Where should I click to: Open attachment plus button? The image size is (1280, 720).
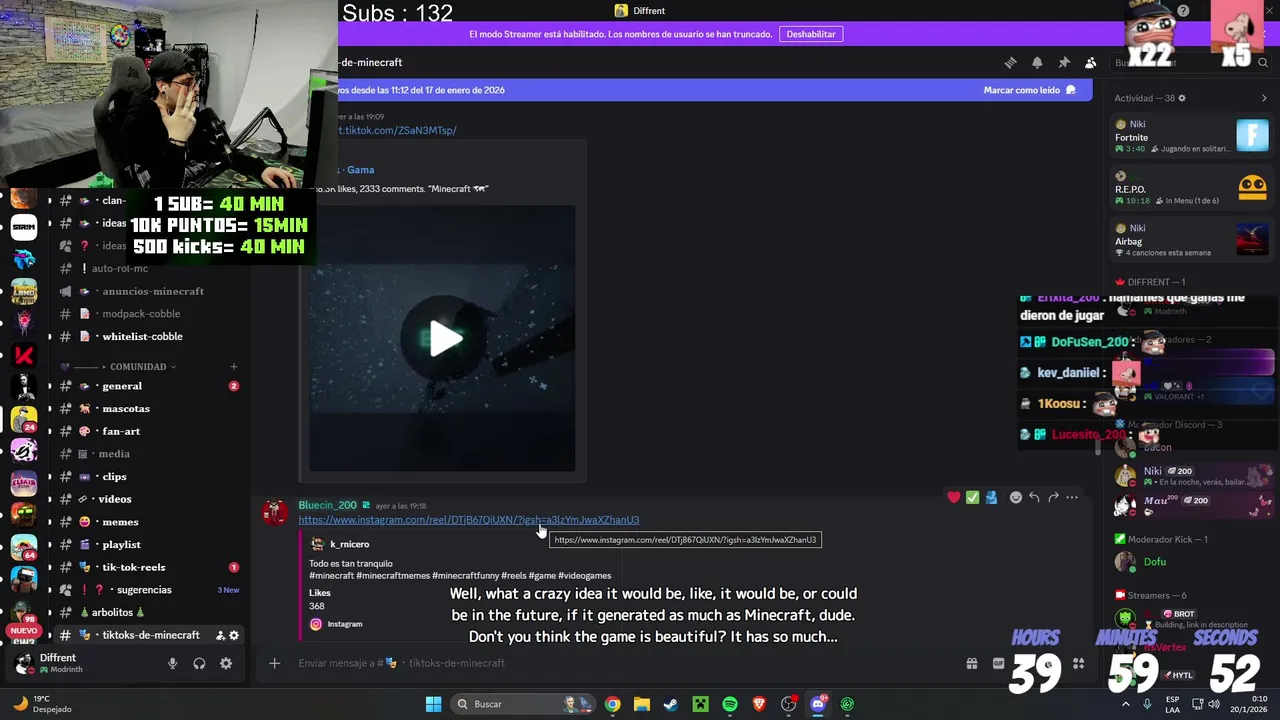pos(274,663)
